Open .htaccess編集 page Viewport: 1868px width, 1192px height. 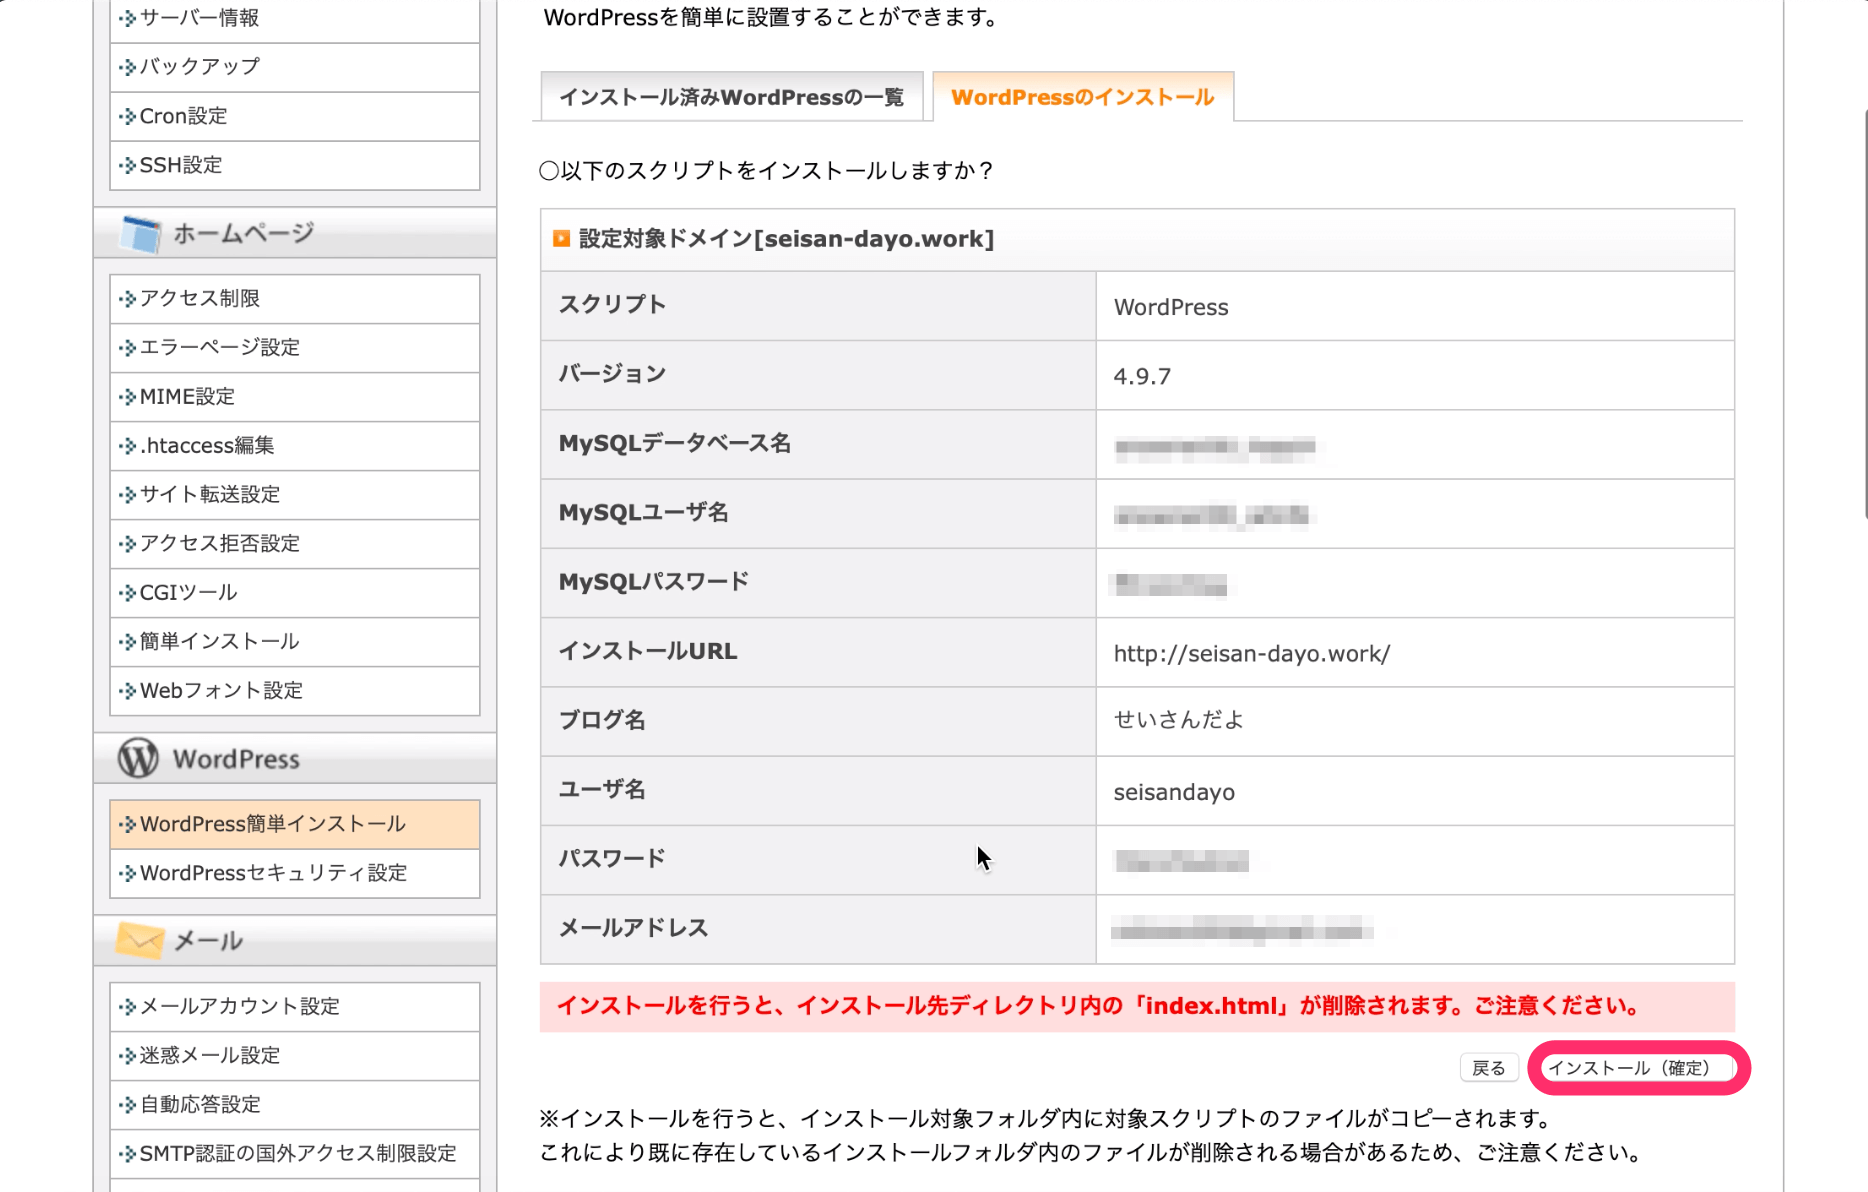pyautogui.click(x=207, y=446)
